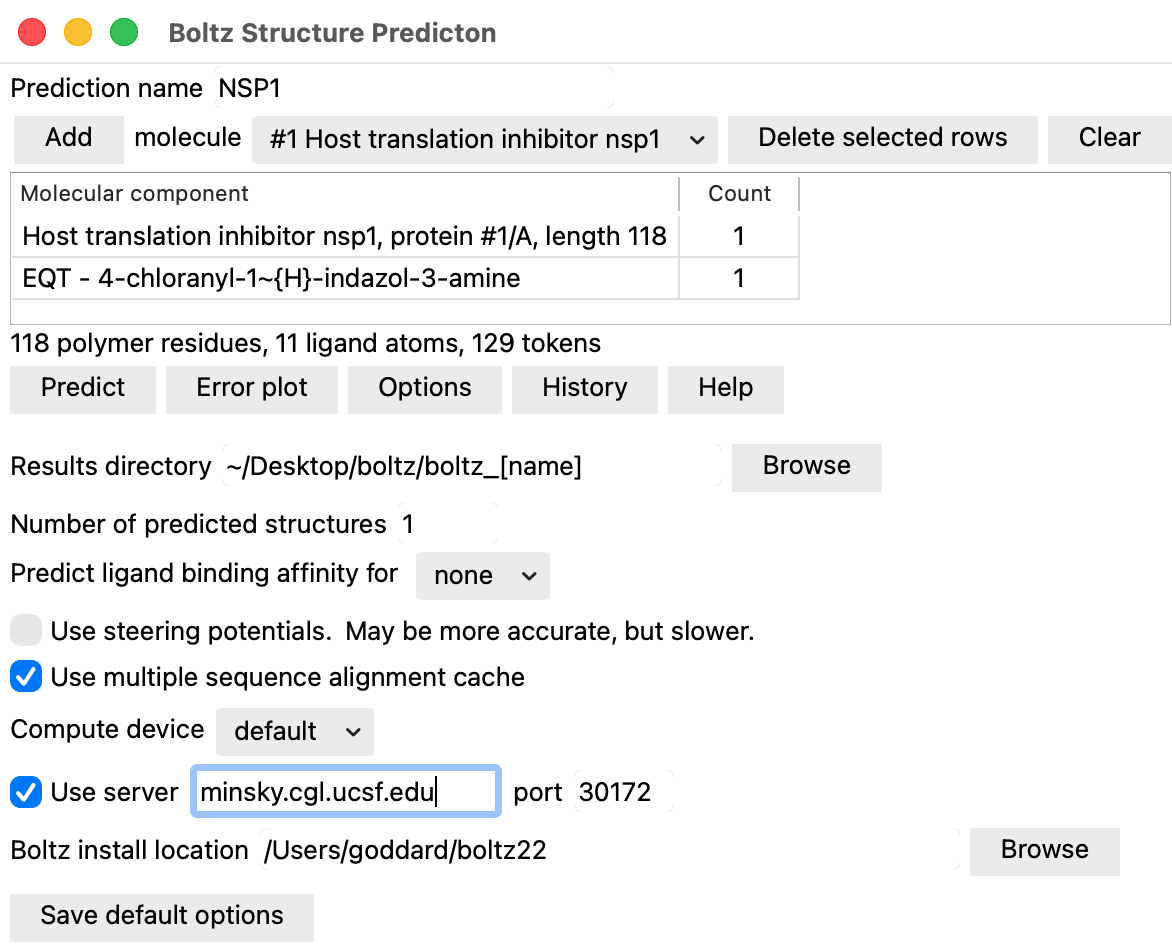The image size is (1172, 950).
Task: Enable the steering potentials checkbox
Action: [26, 631]
